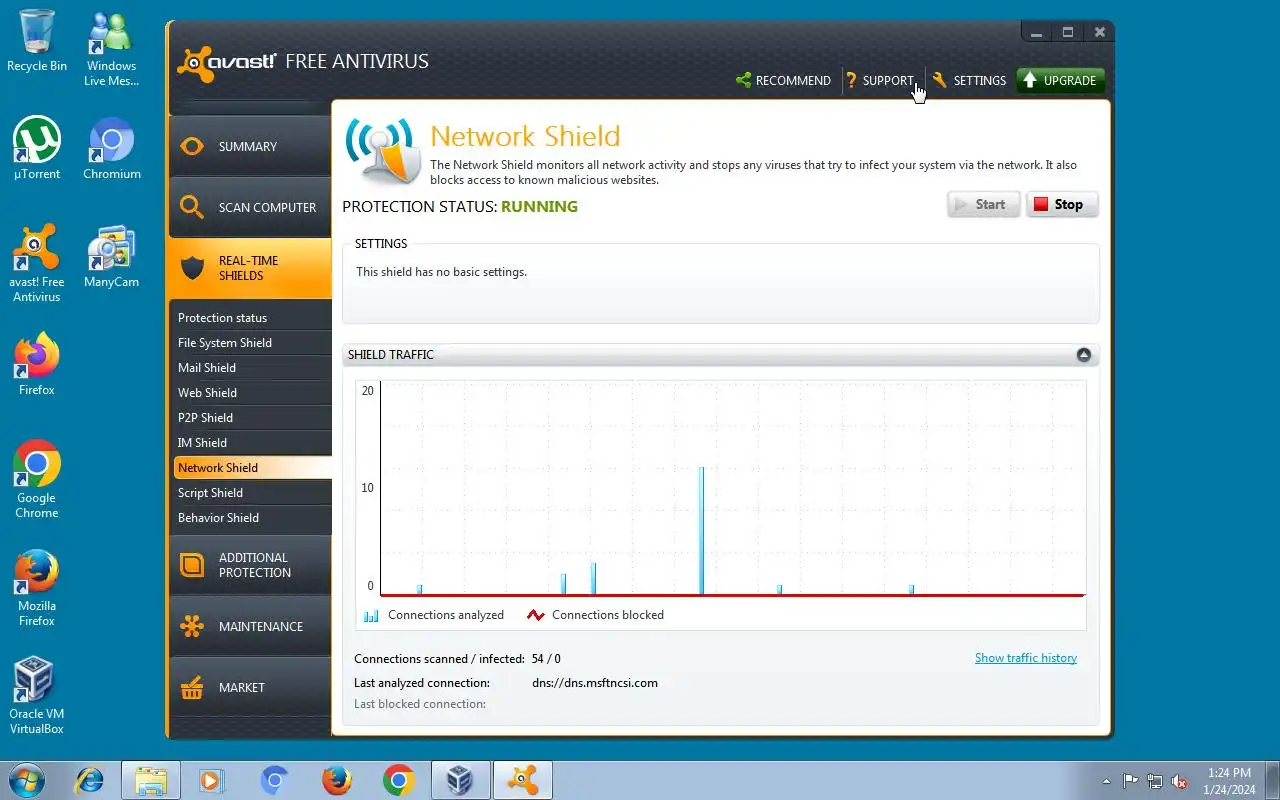Screen dimensions: 1280x800
Task: Launch Chromium from the taskbar
Action: (x=275, y=780)
